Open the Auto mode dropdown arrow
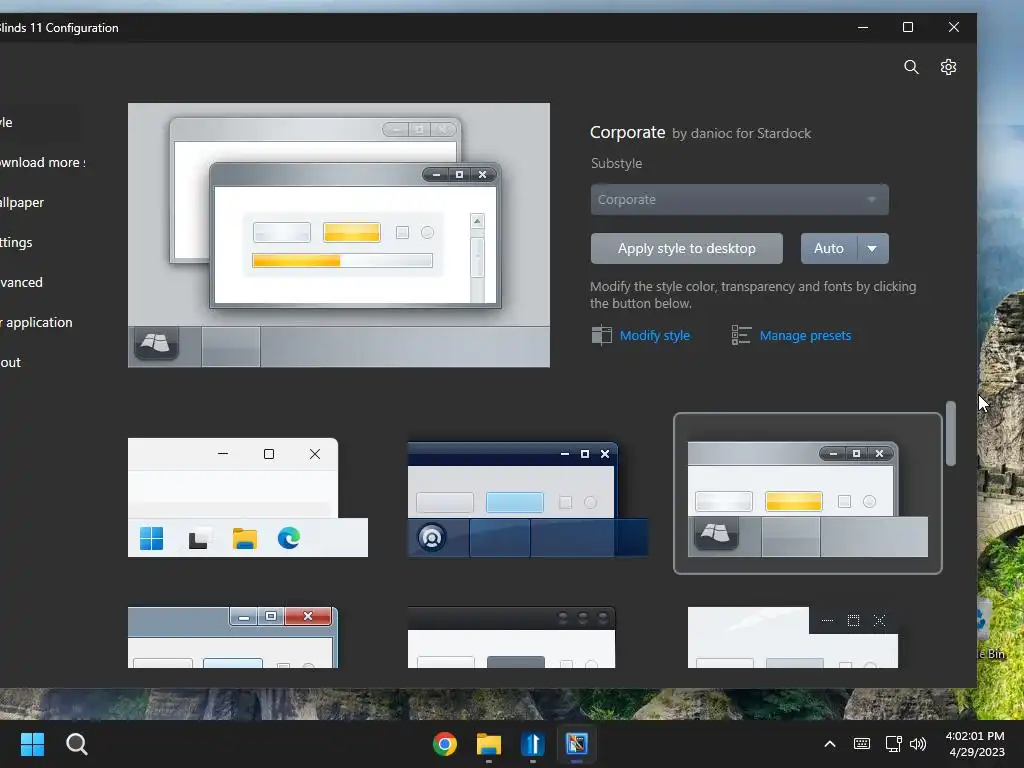Viewport: 1024px width, 768px height. point(872,249)
